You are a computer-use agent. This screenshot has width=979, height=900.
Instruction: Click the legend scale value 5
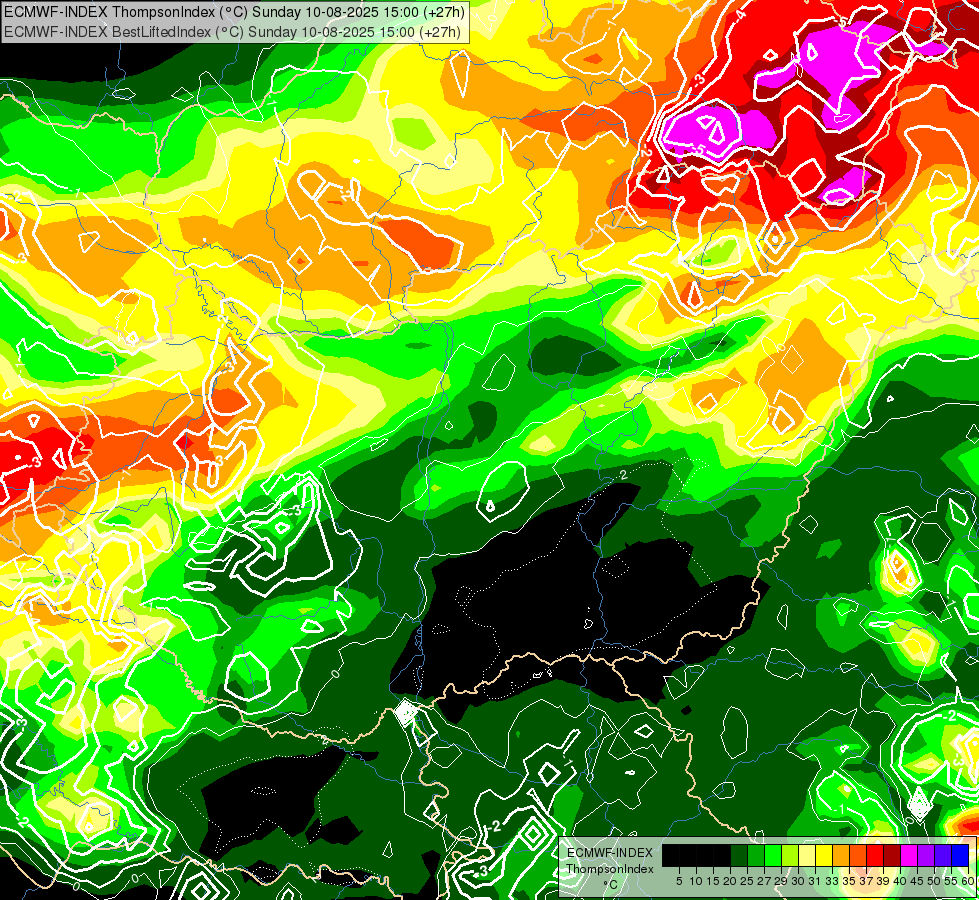pos(679,881)
